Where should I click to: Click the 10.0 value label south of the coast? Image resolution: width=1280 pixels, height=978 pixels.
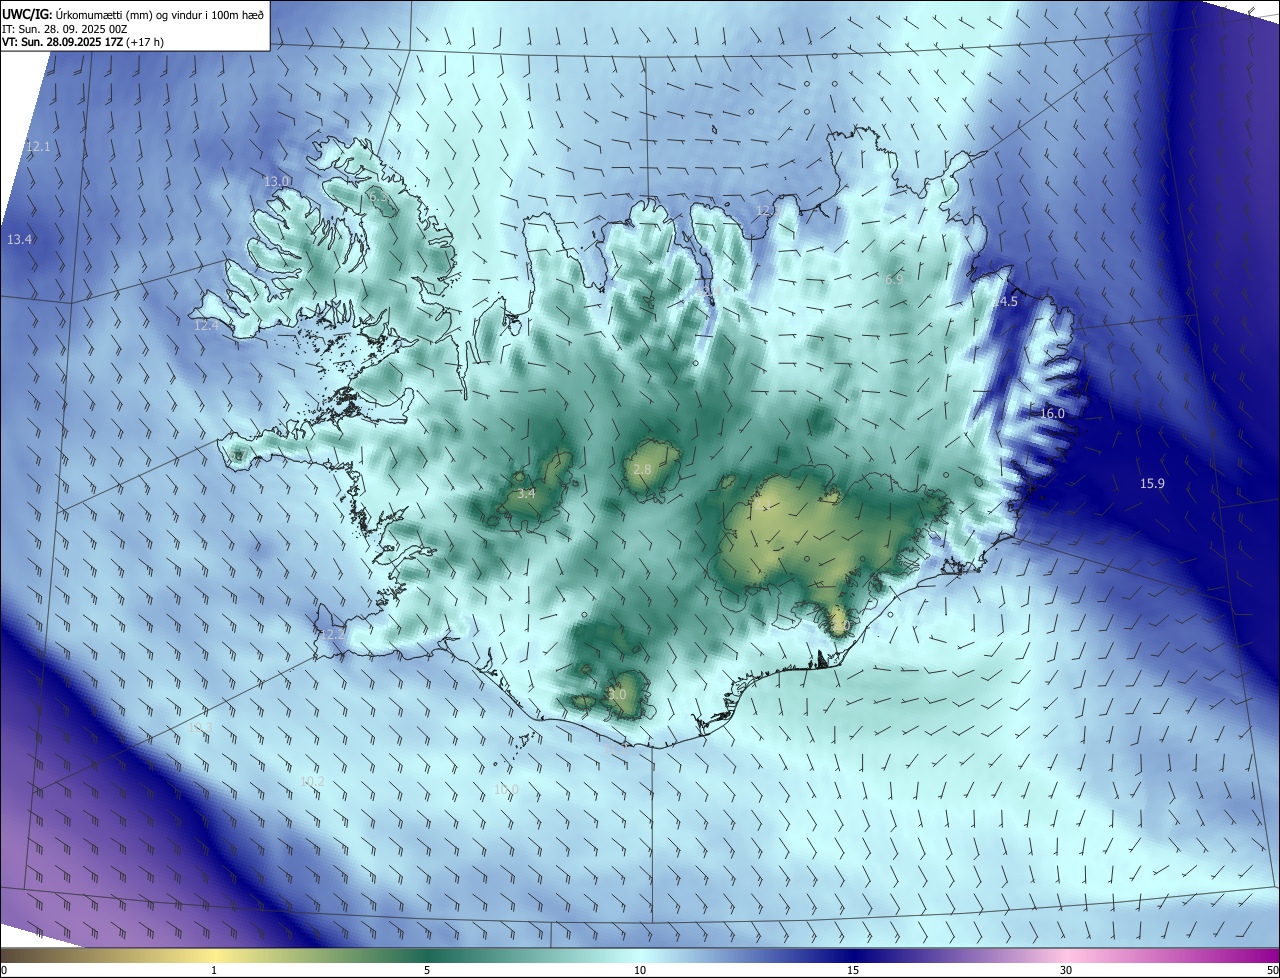(x=507, y=790)
